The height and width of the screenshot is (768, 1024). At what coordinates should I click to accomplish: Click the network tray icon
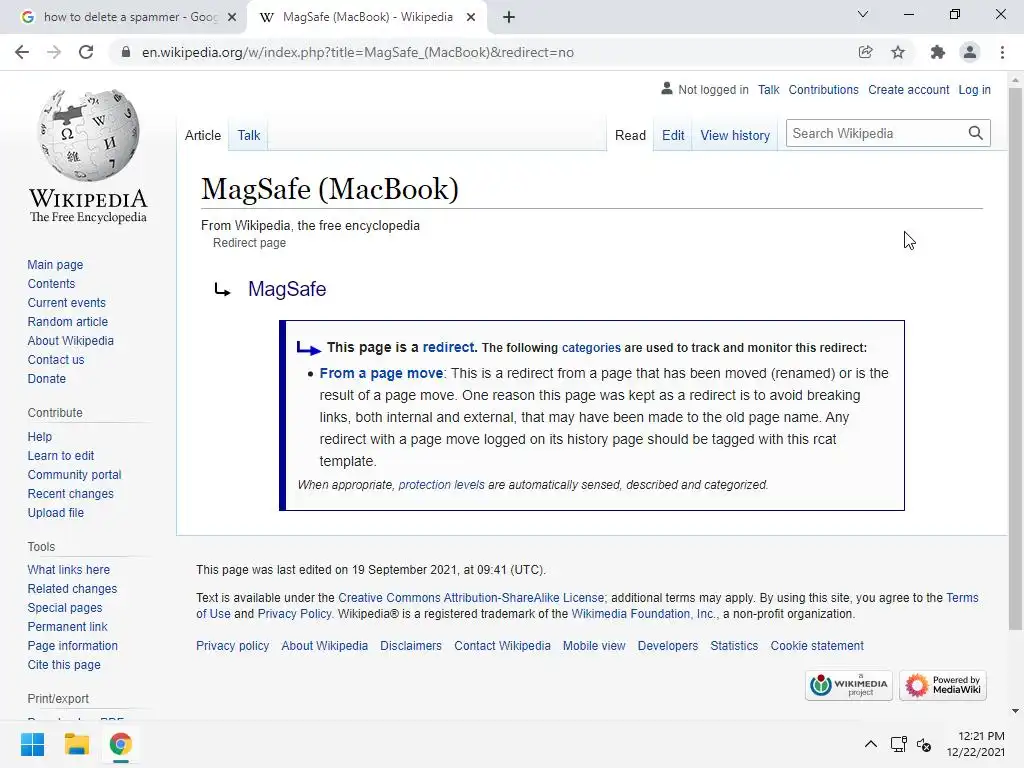[899, 744]
